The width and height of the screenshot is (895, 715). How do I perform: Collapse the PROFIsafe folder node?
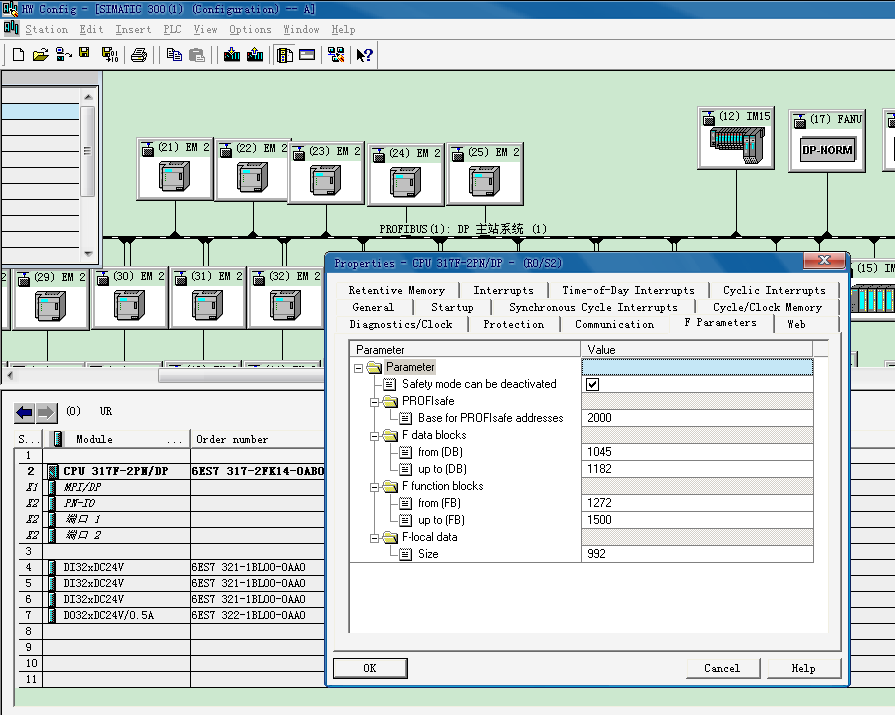coord(375,401)
